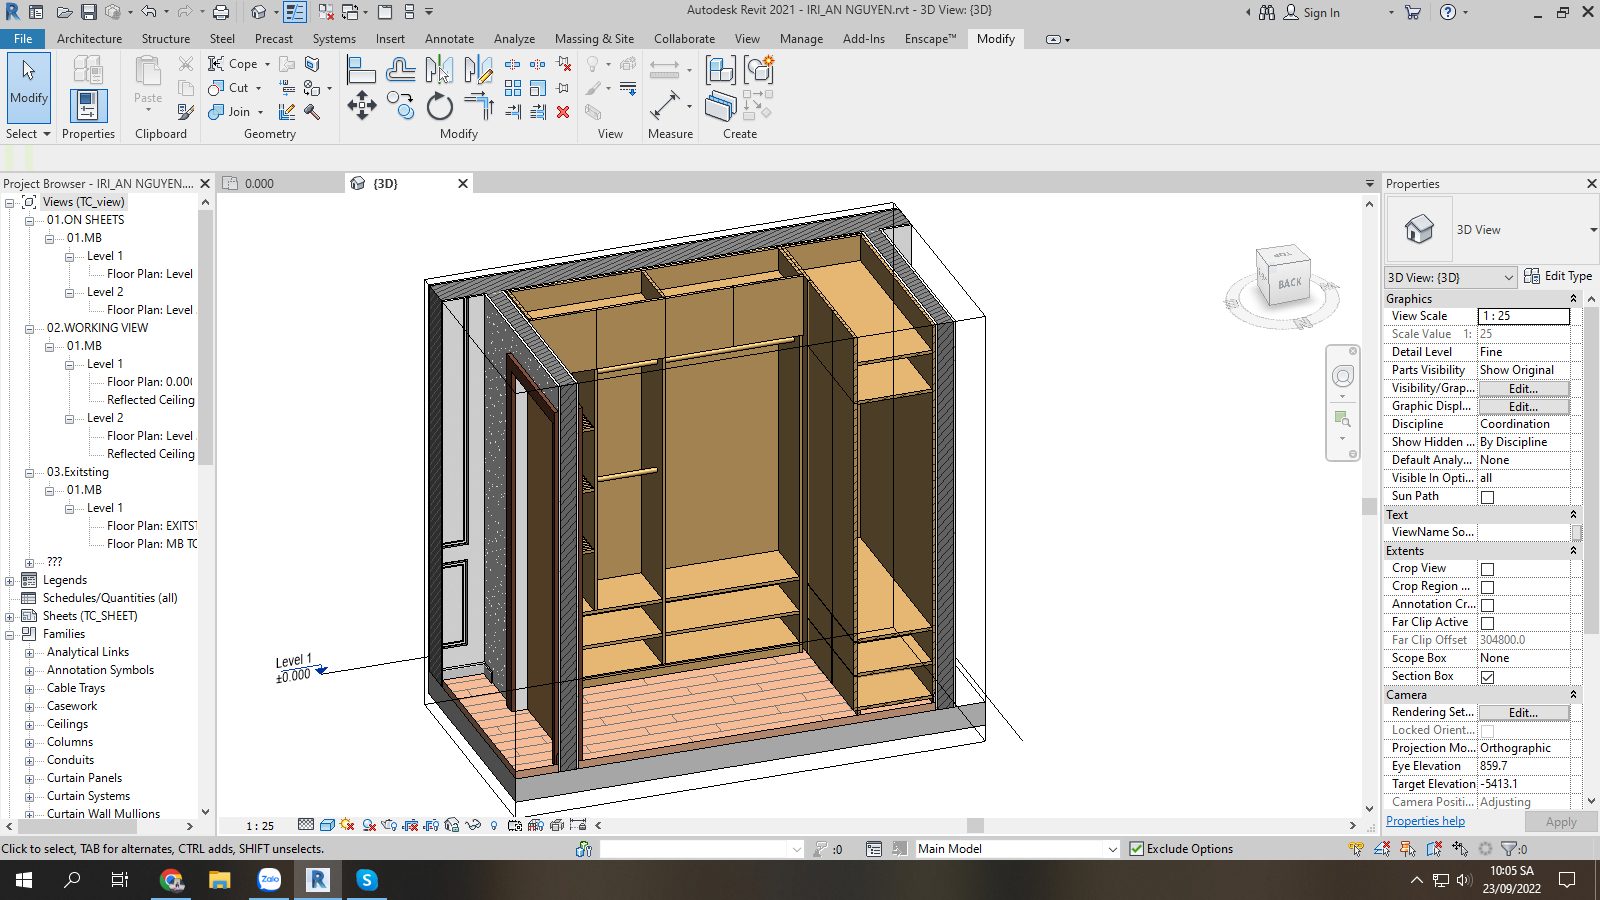Screen dimensions: 1600x900
Task: Open Zalo from the taskbar
Action: tap(269, 881)
